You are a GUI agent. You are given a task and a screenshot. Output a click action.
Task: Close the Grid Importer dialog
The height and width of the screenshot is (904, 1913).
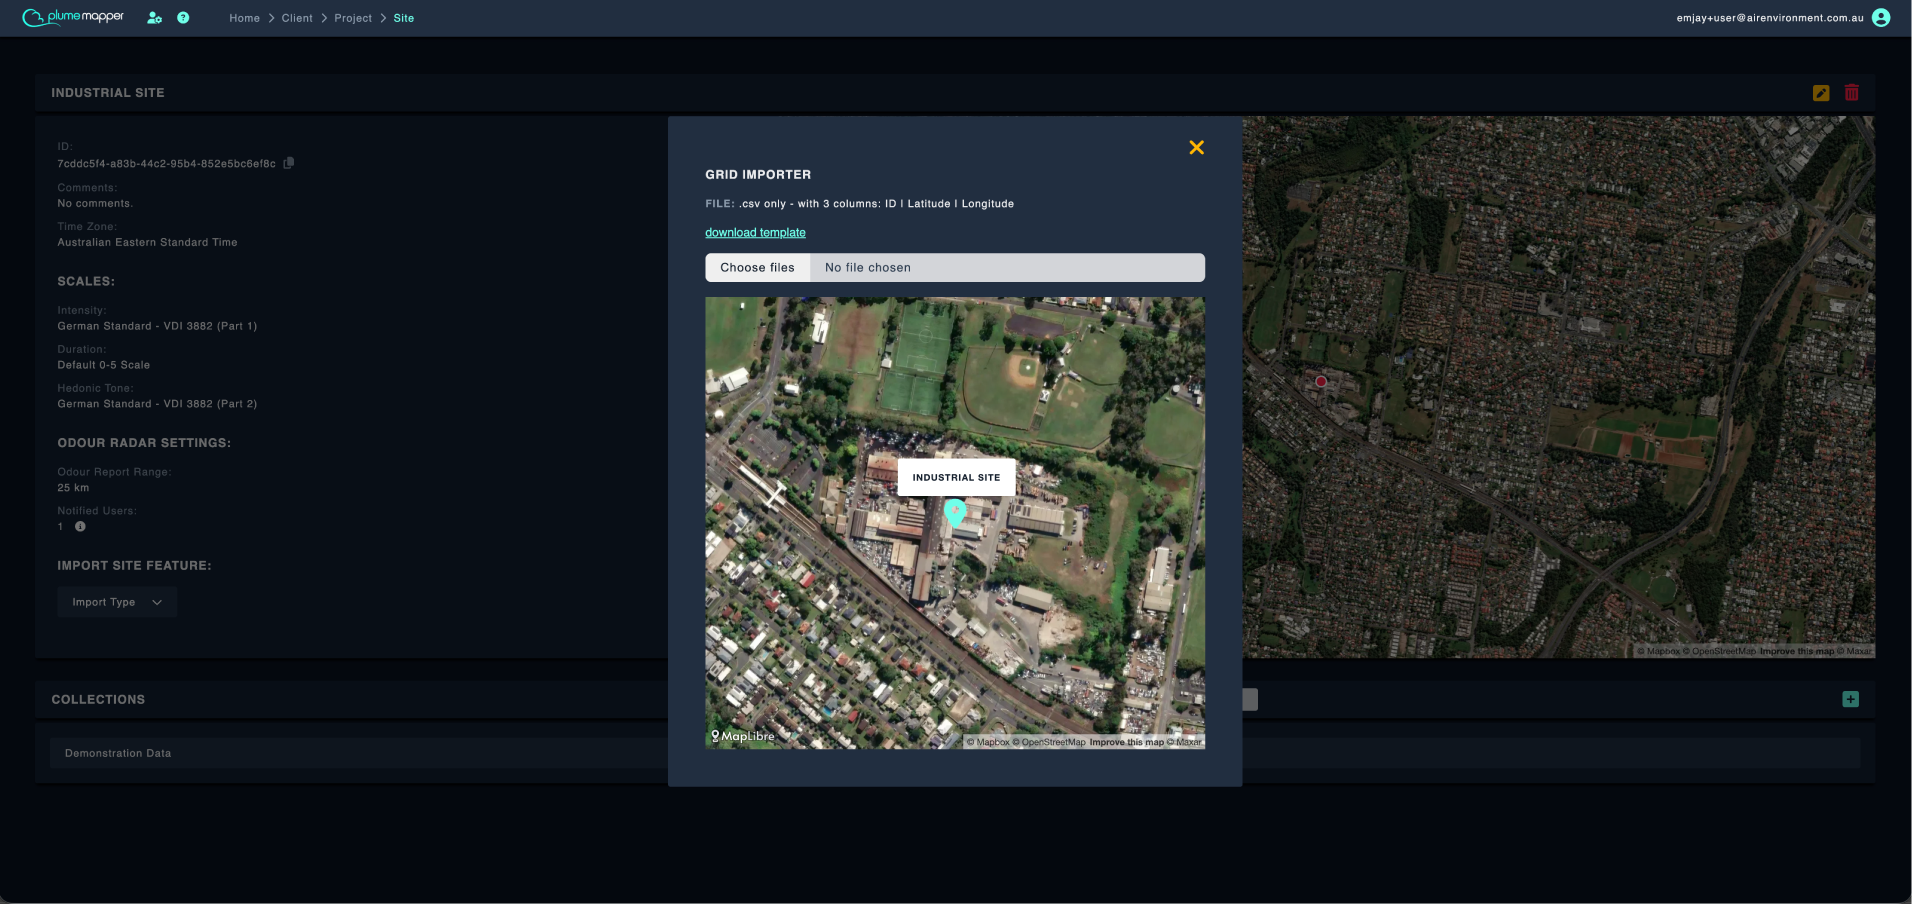(1196, 148)
